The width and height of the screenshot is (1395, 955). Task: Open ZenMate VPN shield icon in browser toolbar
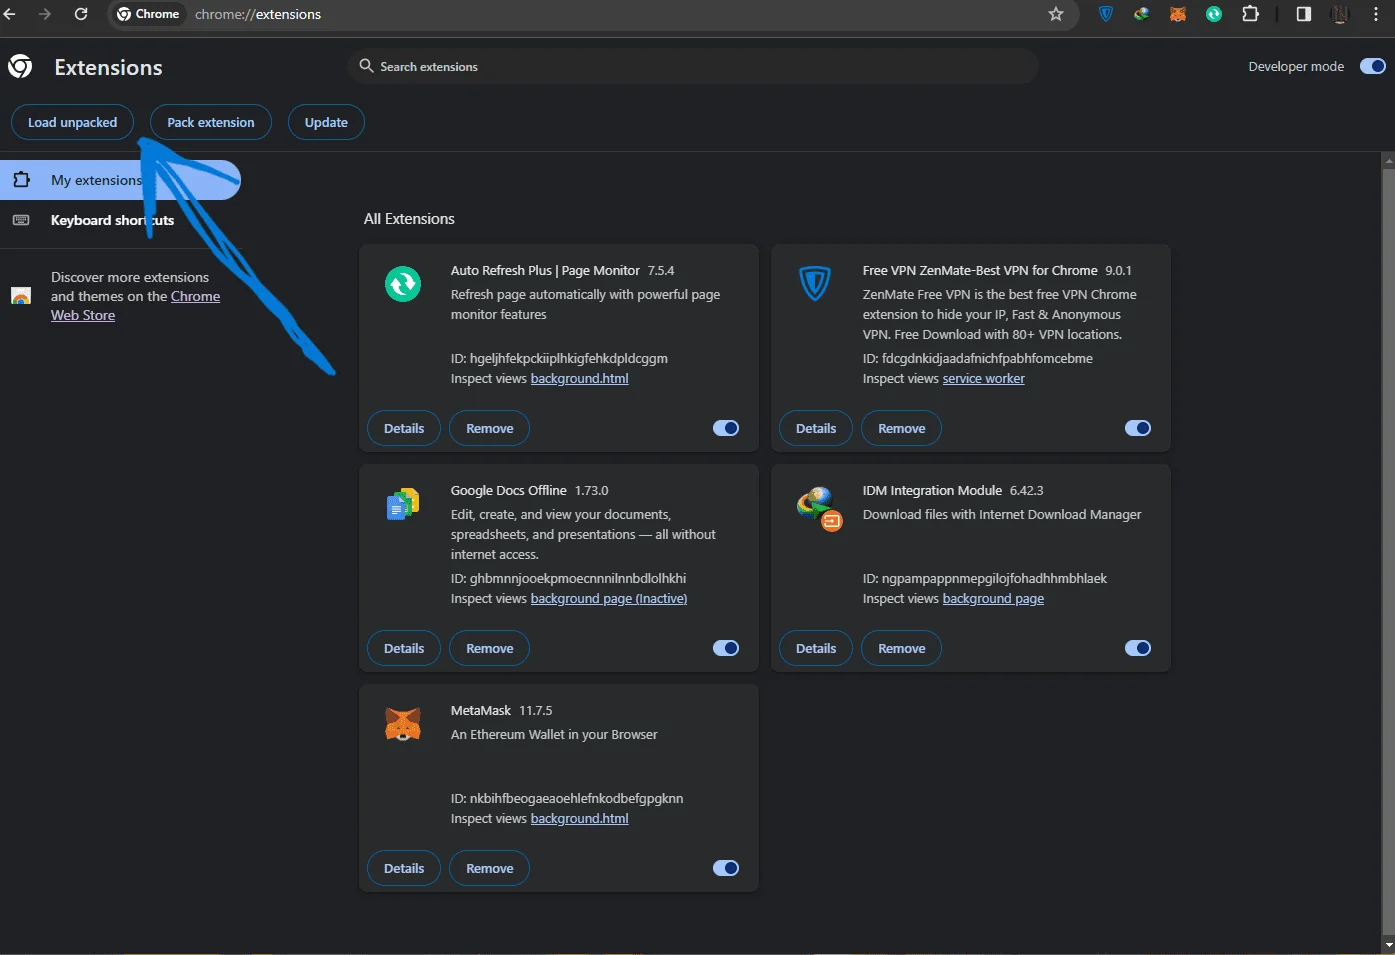coord(1106,14)
